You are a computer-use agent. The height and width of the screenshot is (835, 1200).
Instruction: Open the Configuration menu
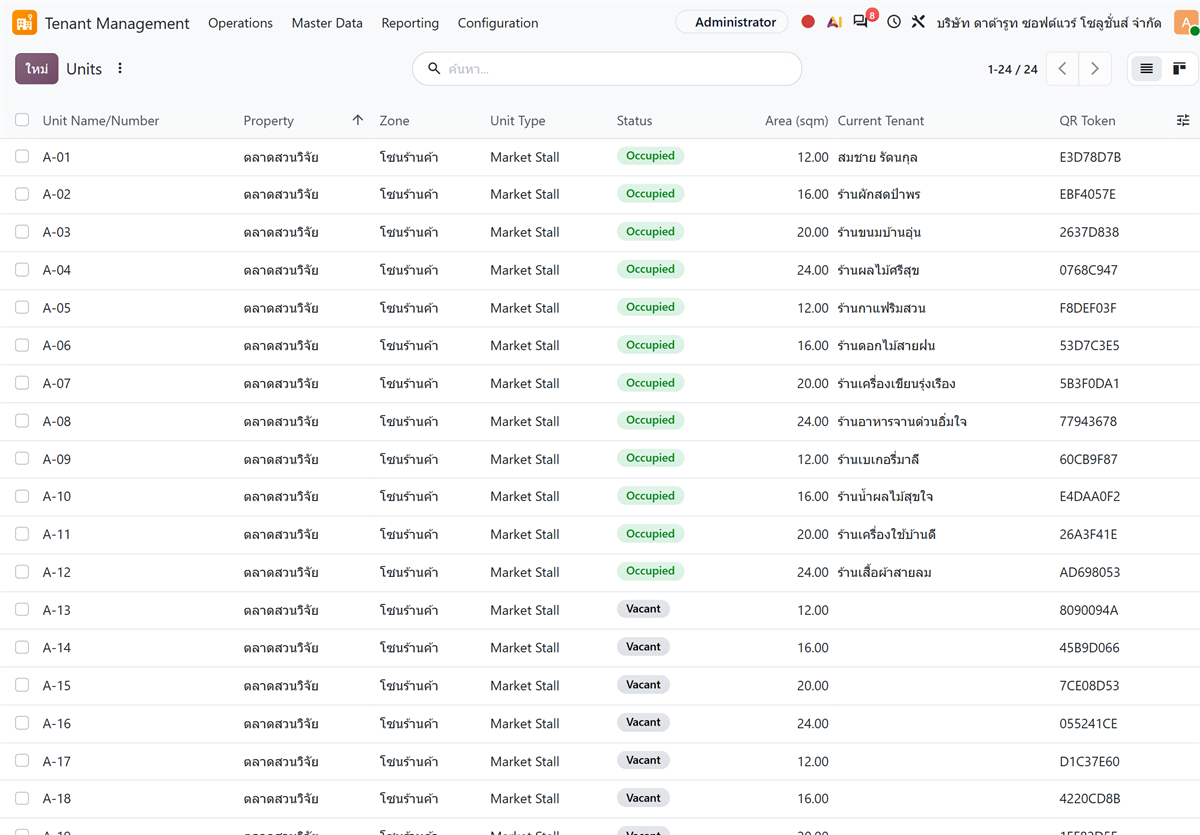coord(498,23)
